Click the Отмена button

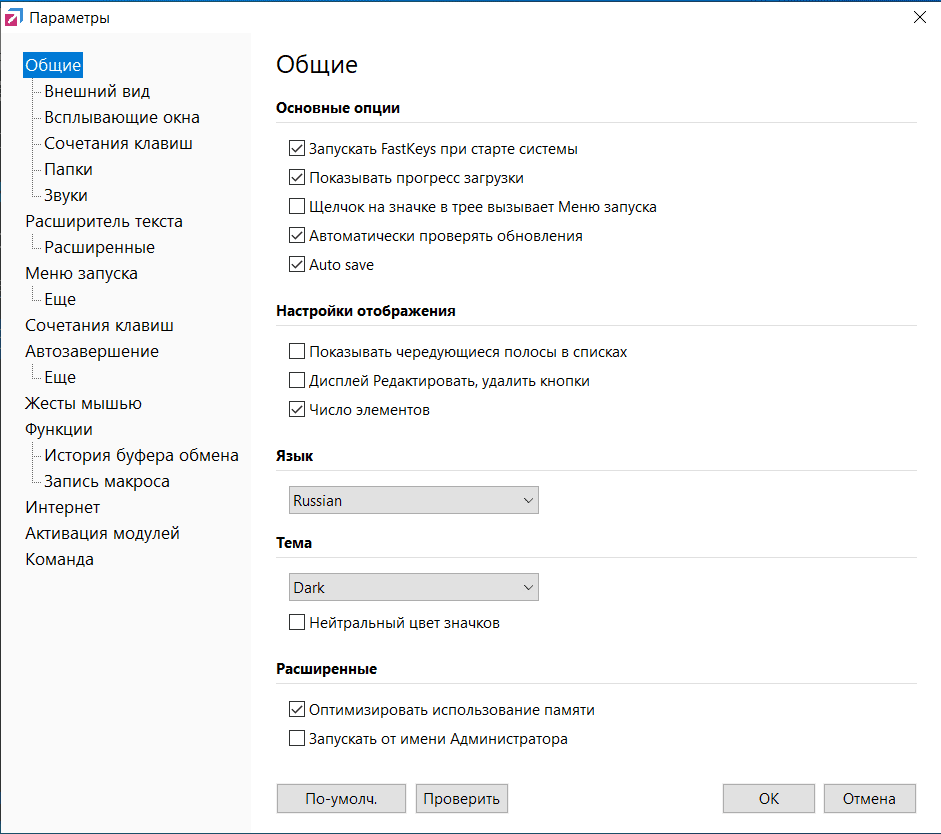pyautogui.click(x=869, y=799)
